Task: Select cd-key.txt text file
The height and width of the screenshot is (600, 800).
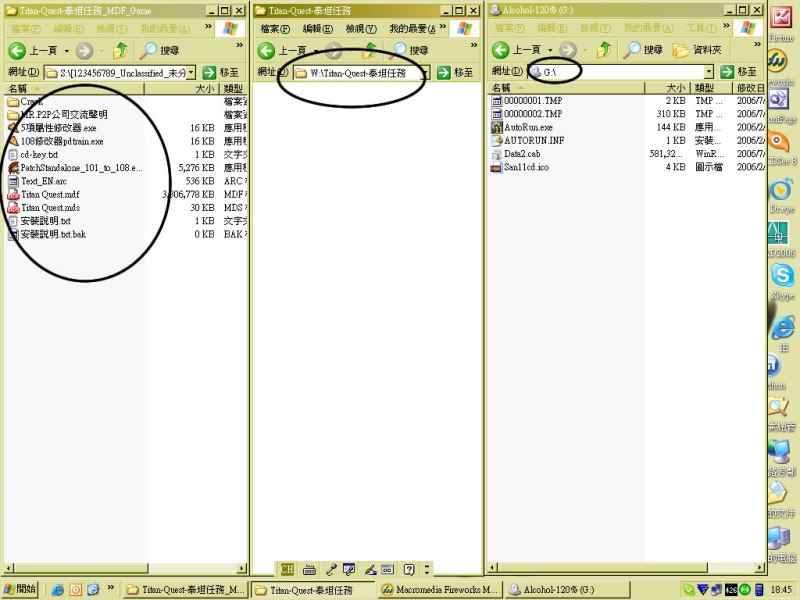Action: (39, 155)
